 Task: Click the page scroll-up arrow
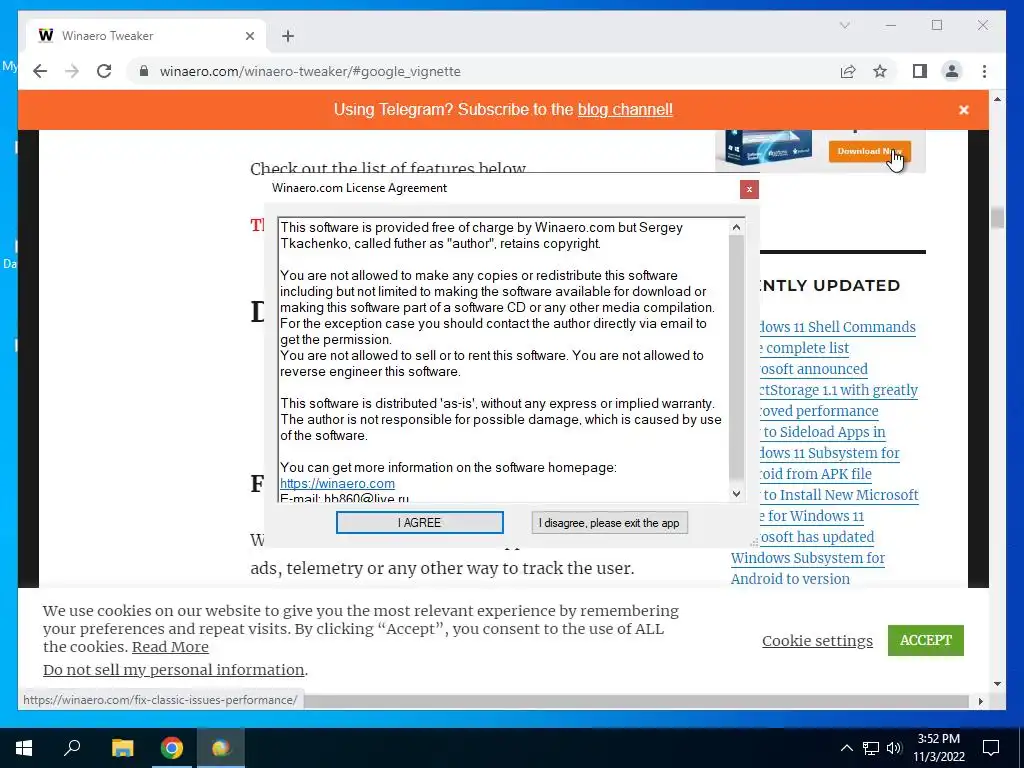[997, 99]
